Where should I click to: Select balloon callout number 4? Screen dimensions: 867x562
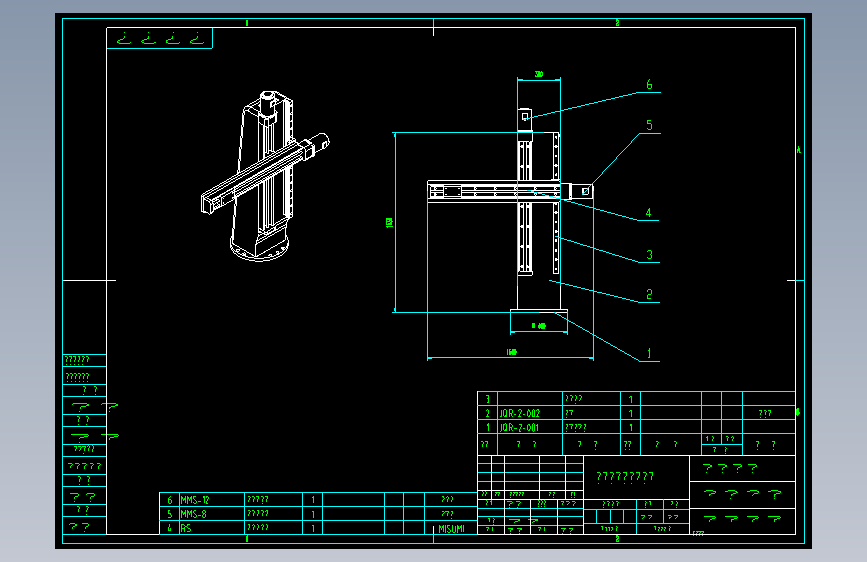click(x=649, y=213)
